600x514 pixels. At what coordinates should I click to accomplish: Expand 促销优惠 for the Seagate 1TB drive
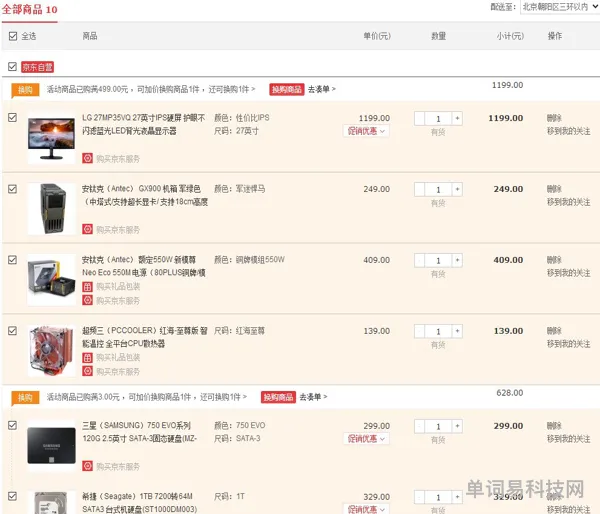366,509
